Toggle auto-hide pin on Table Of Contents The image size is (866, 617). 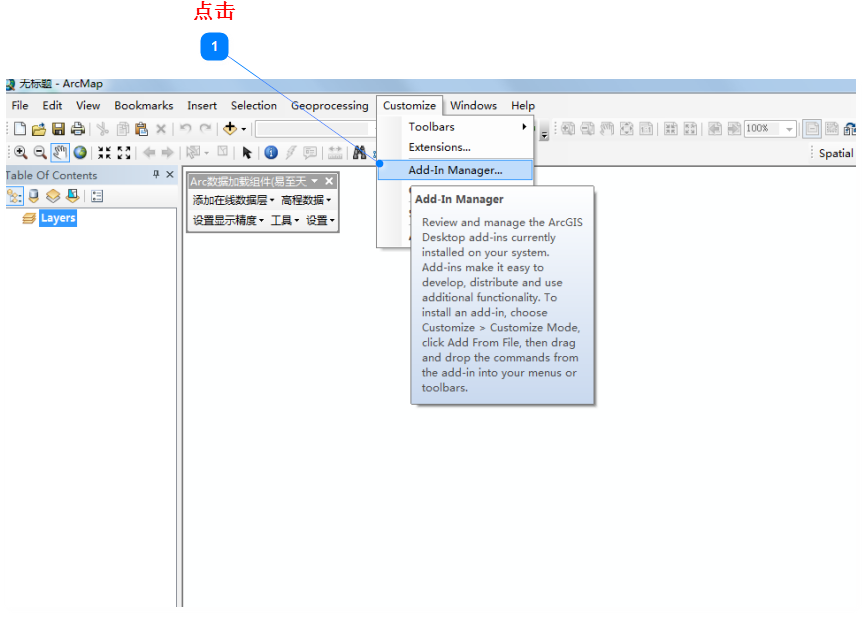coord(156,175)
